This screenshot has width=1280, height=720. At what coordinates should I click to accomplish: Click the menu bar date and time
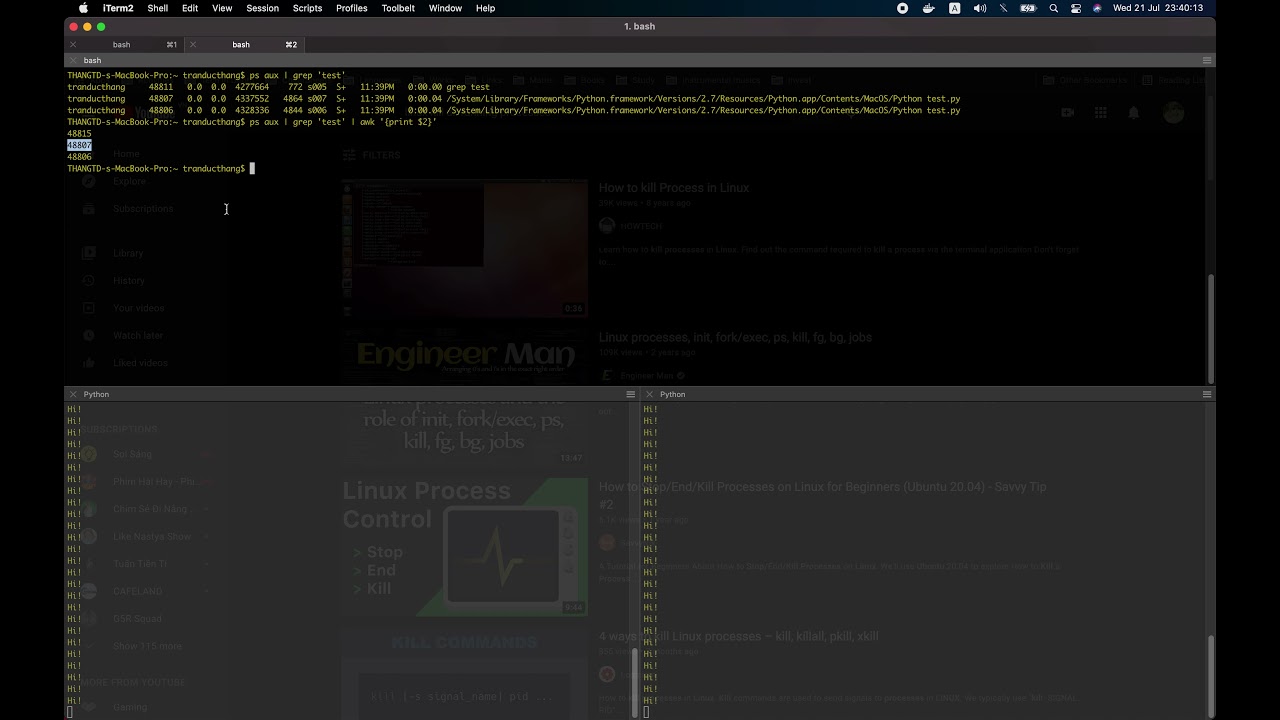1158,8
